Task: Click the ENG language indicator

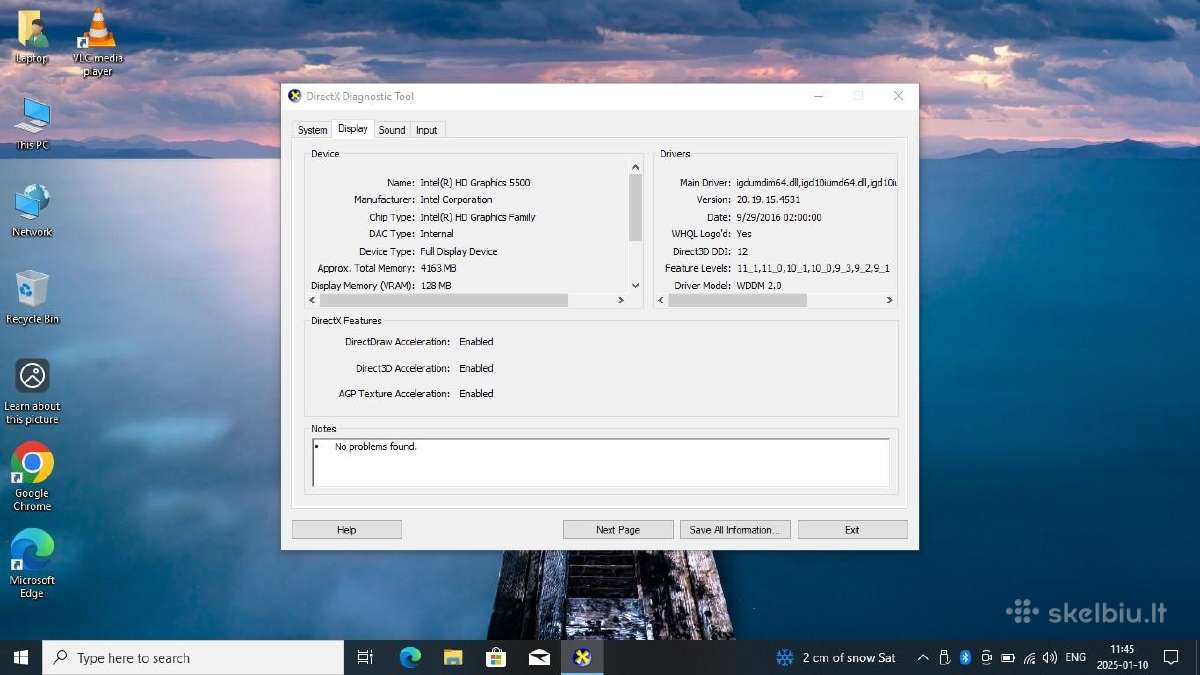Action: point(1076,657)
